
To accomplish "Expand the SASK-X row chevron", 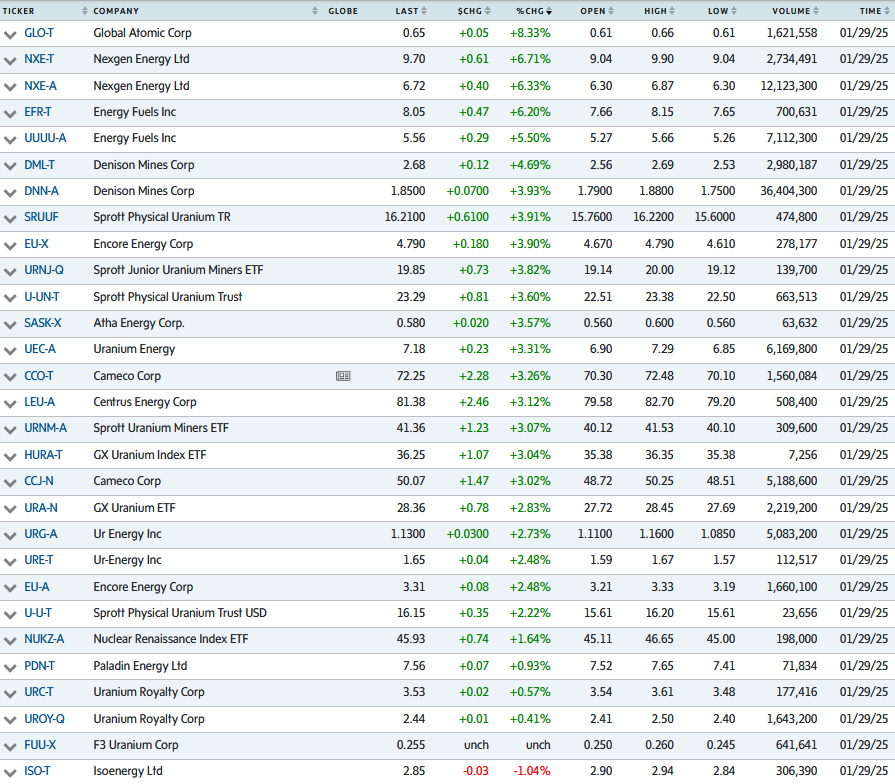I will 10,324.
